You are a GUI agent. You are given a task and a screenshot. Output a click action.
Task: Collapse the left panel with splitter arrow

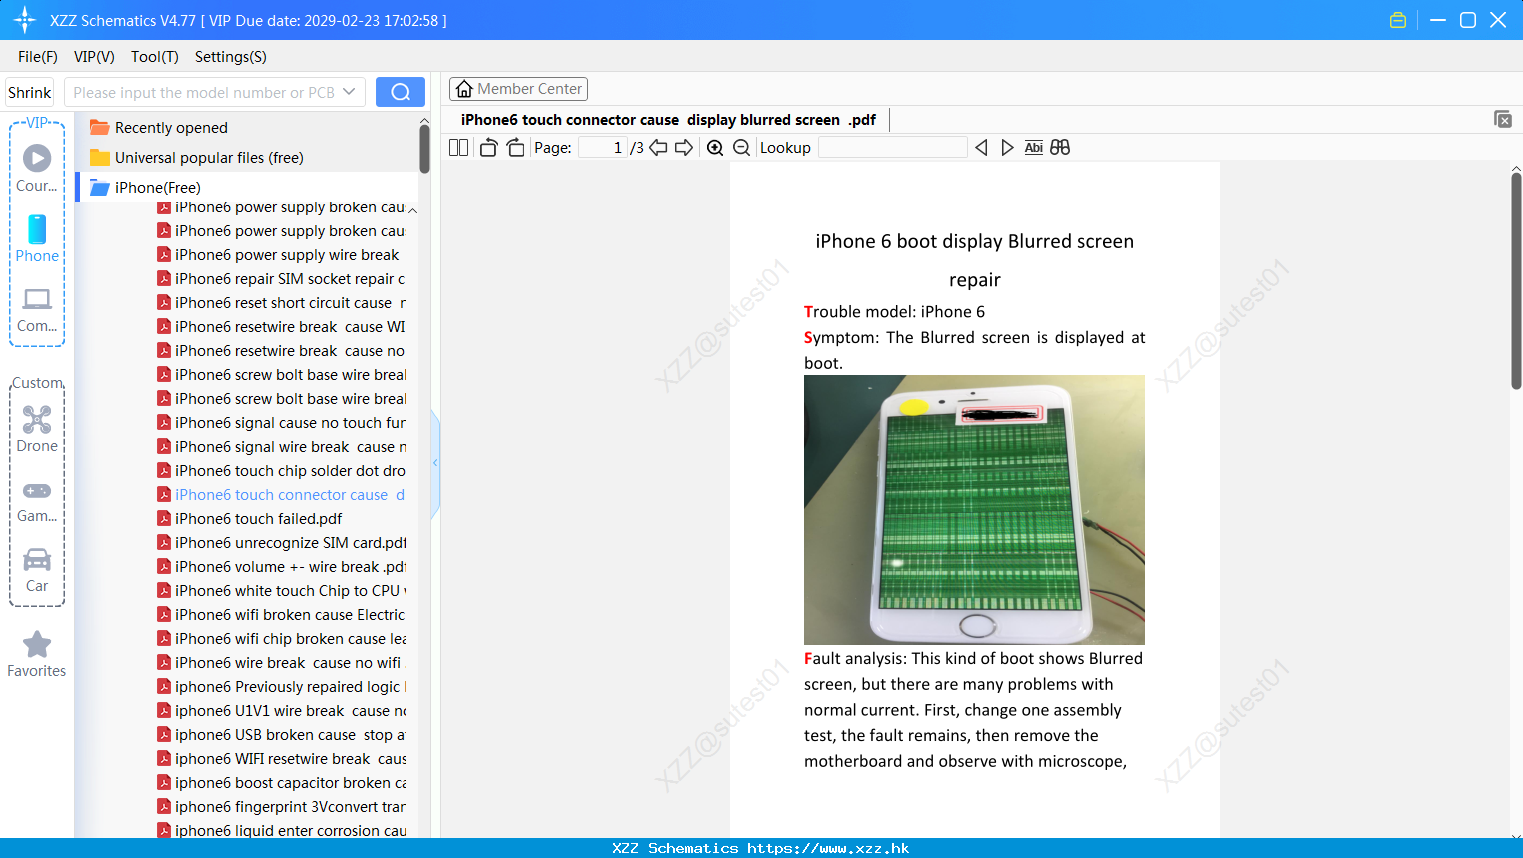tap(435, 463)
